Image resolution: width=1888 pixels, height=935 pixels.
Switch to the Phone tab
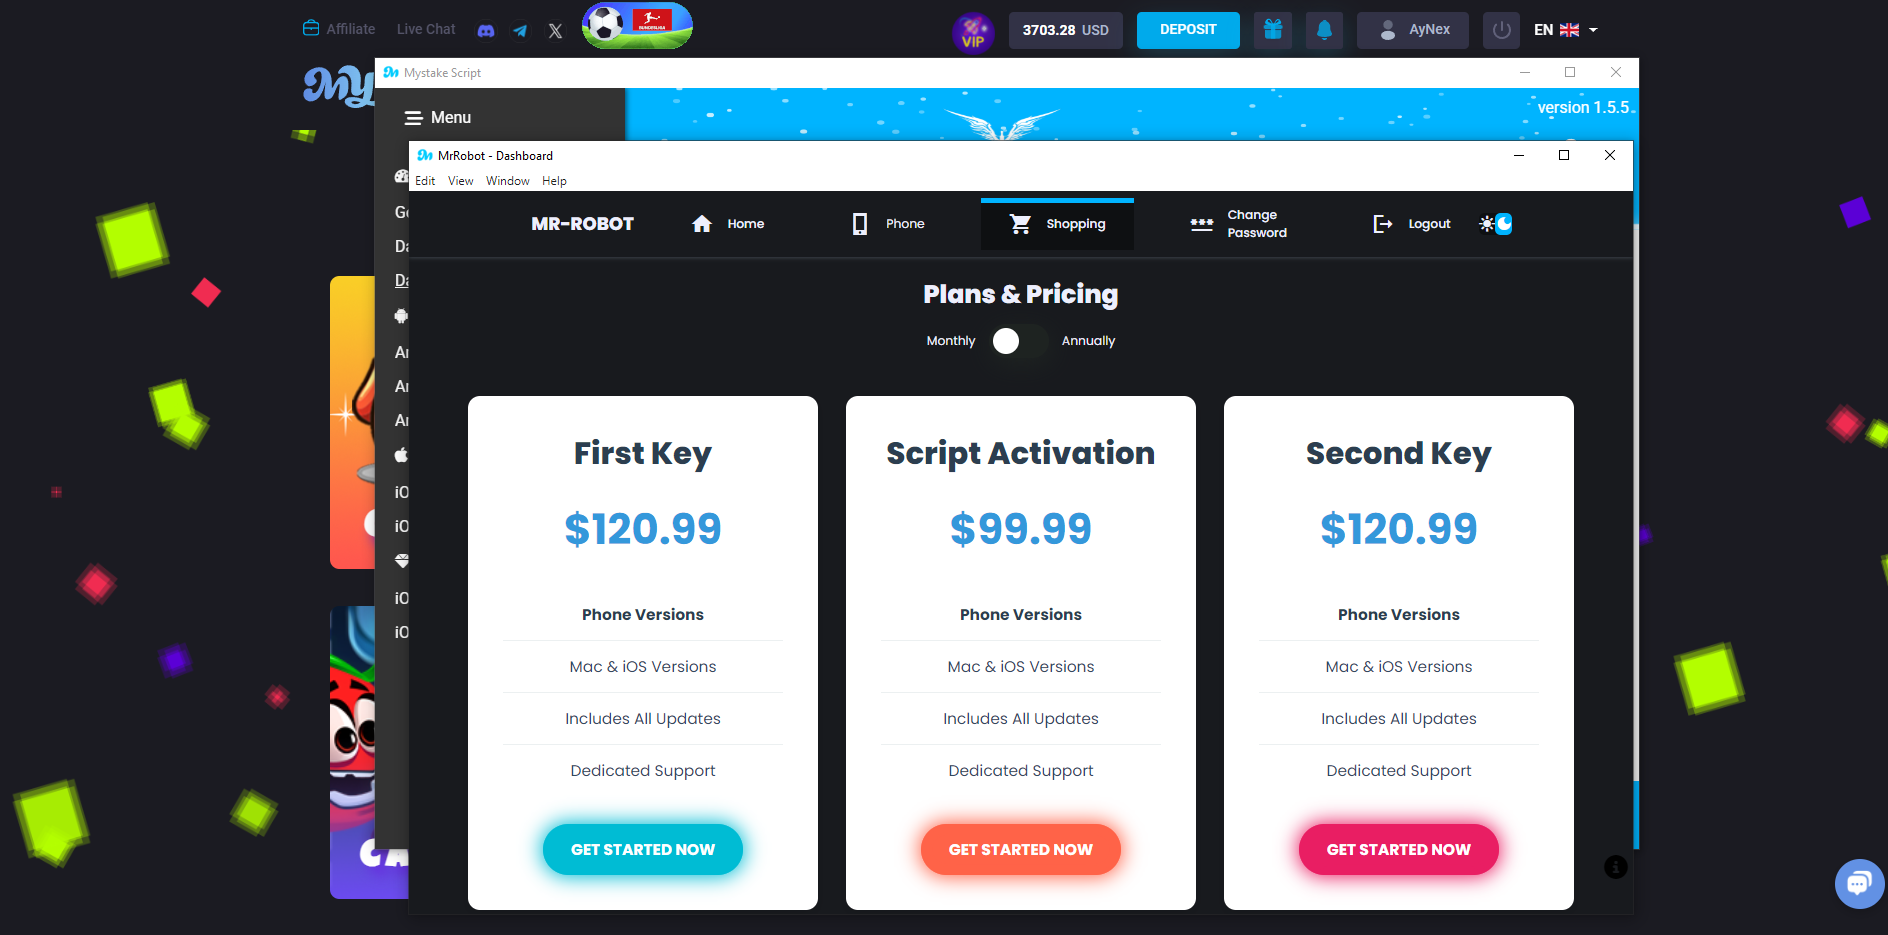(888, 224)
